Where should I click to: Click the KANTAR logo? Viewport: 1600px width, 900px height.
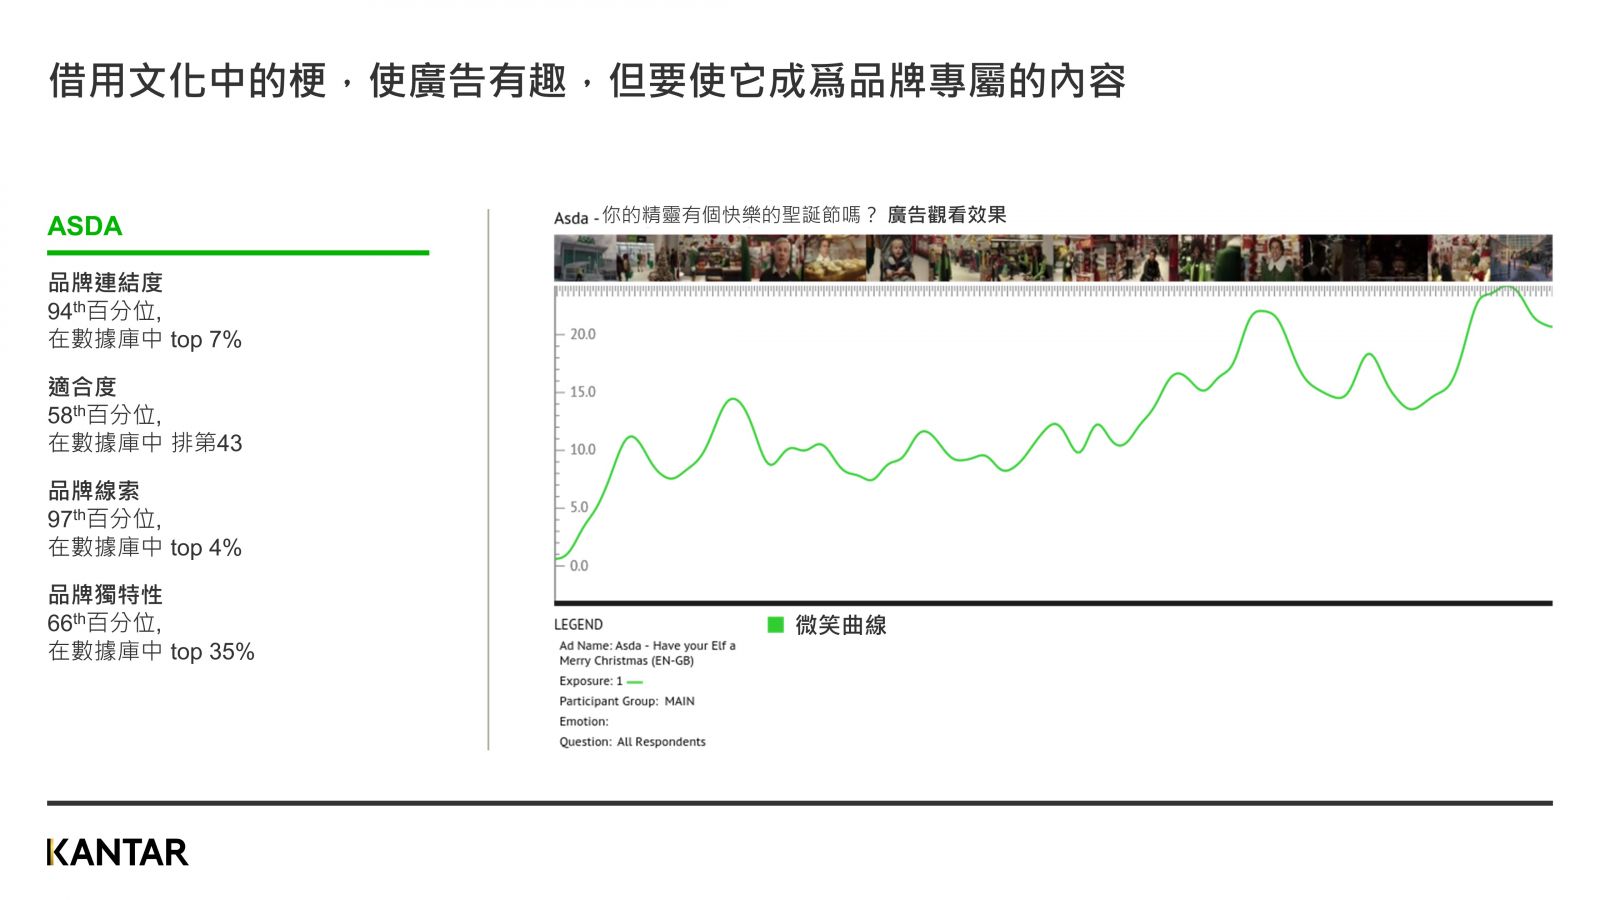pos(117,852)
